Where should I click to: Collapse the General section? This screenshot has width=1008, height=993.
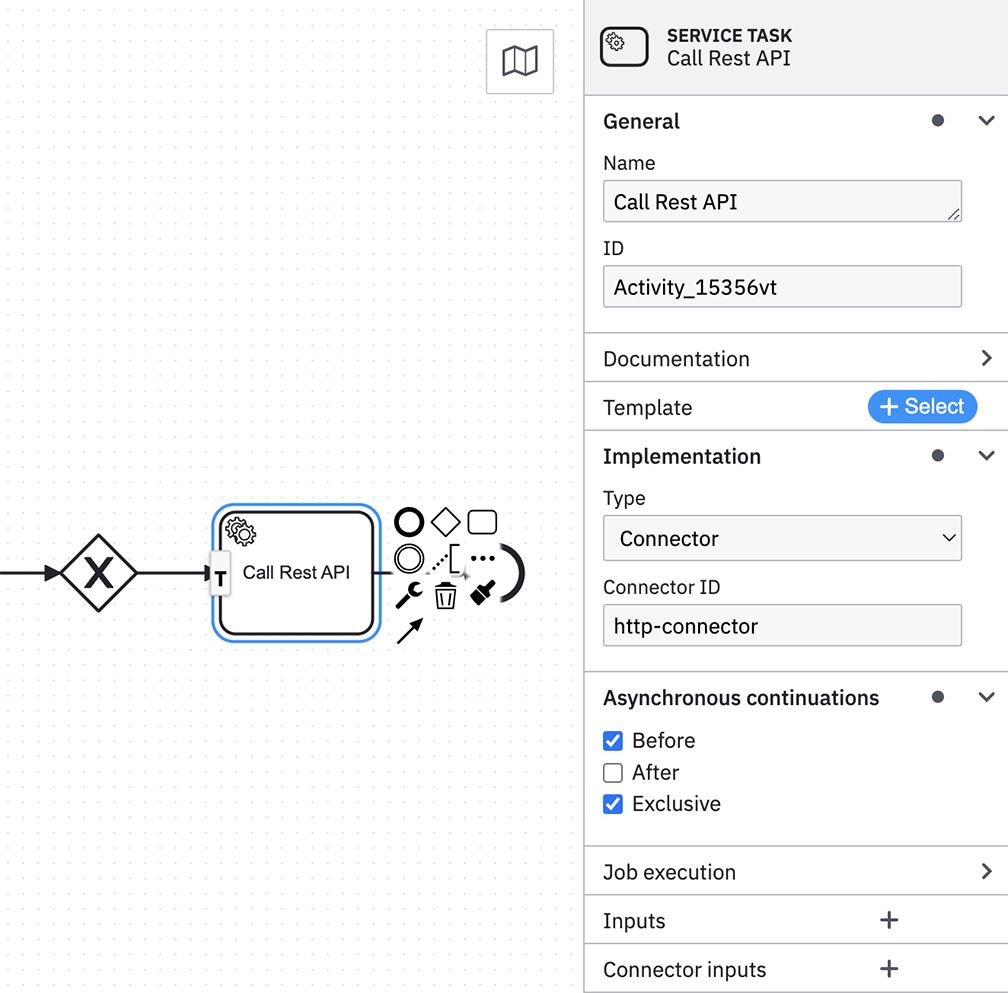pyautogui.click(x=986, y=121)
